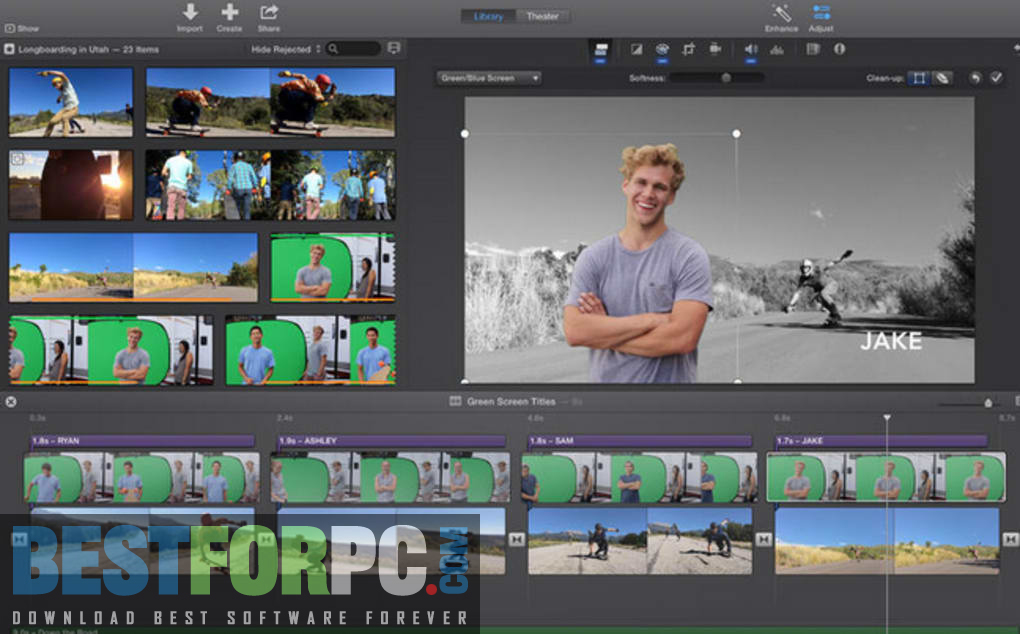1020x634 pixels.
Task: Select the green screen clip under RYAN title
Action: [x=142, y=478]
